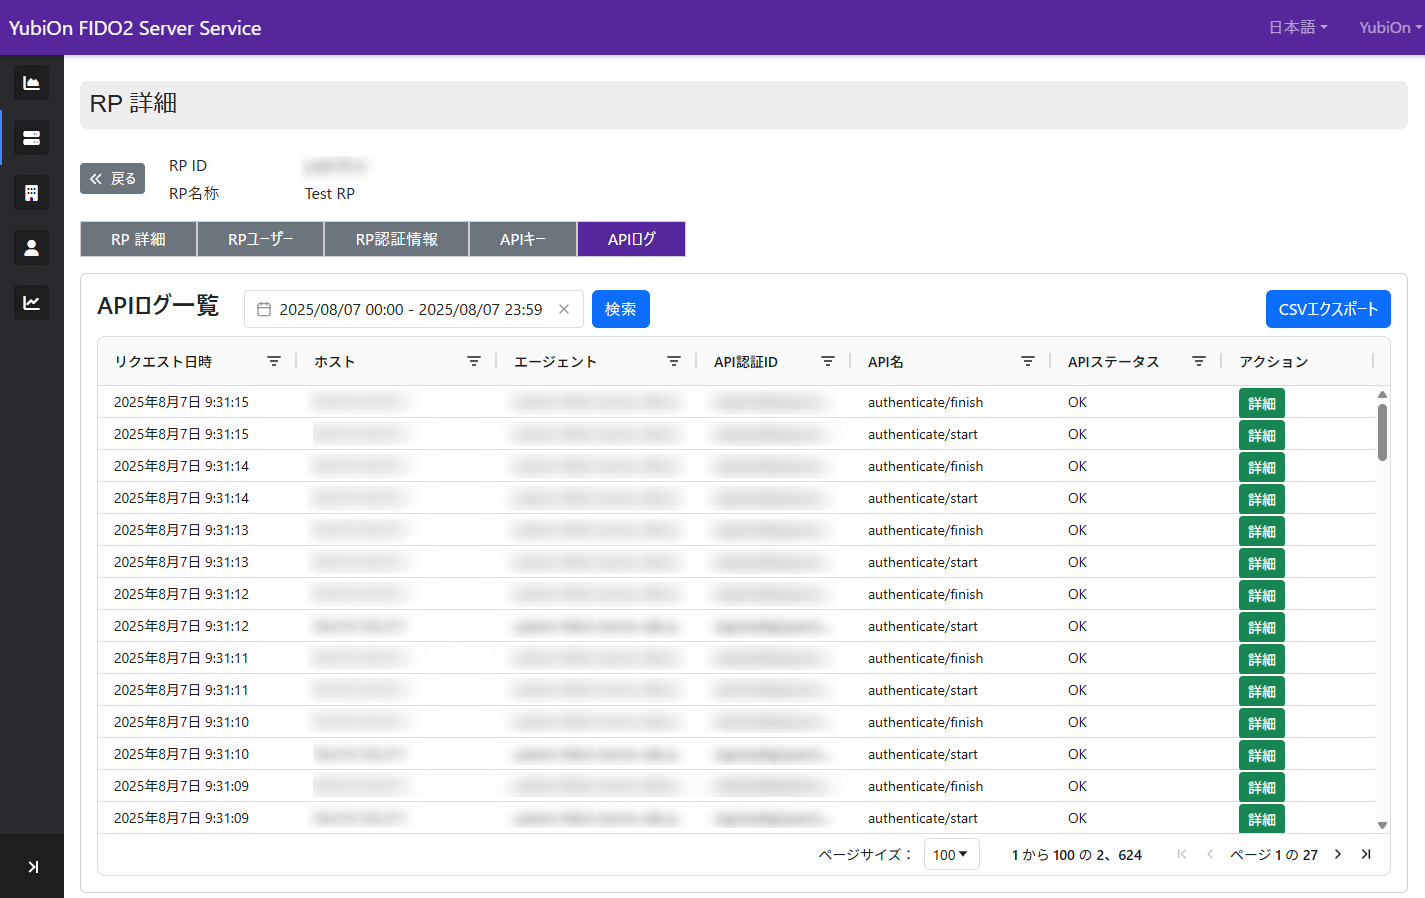Open 詳細 for 9:31:11 authenticate/start row
This screenshot has width=1425, height=898.
(x=1262, y=691)
